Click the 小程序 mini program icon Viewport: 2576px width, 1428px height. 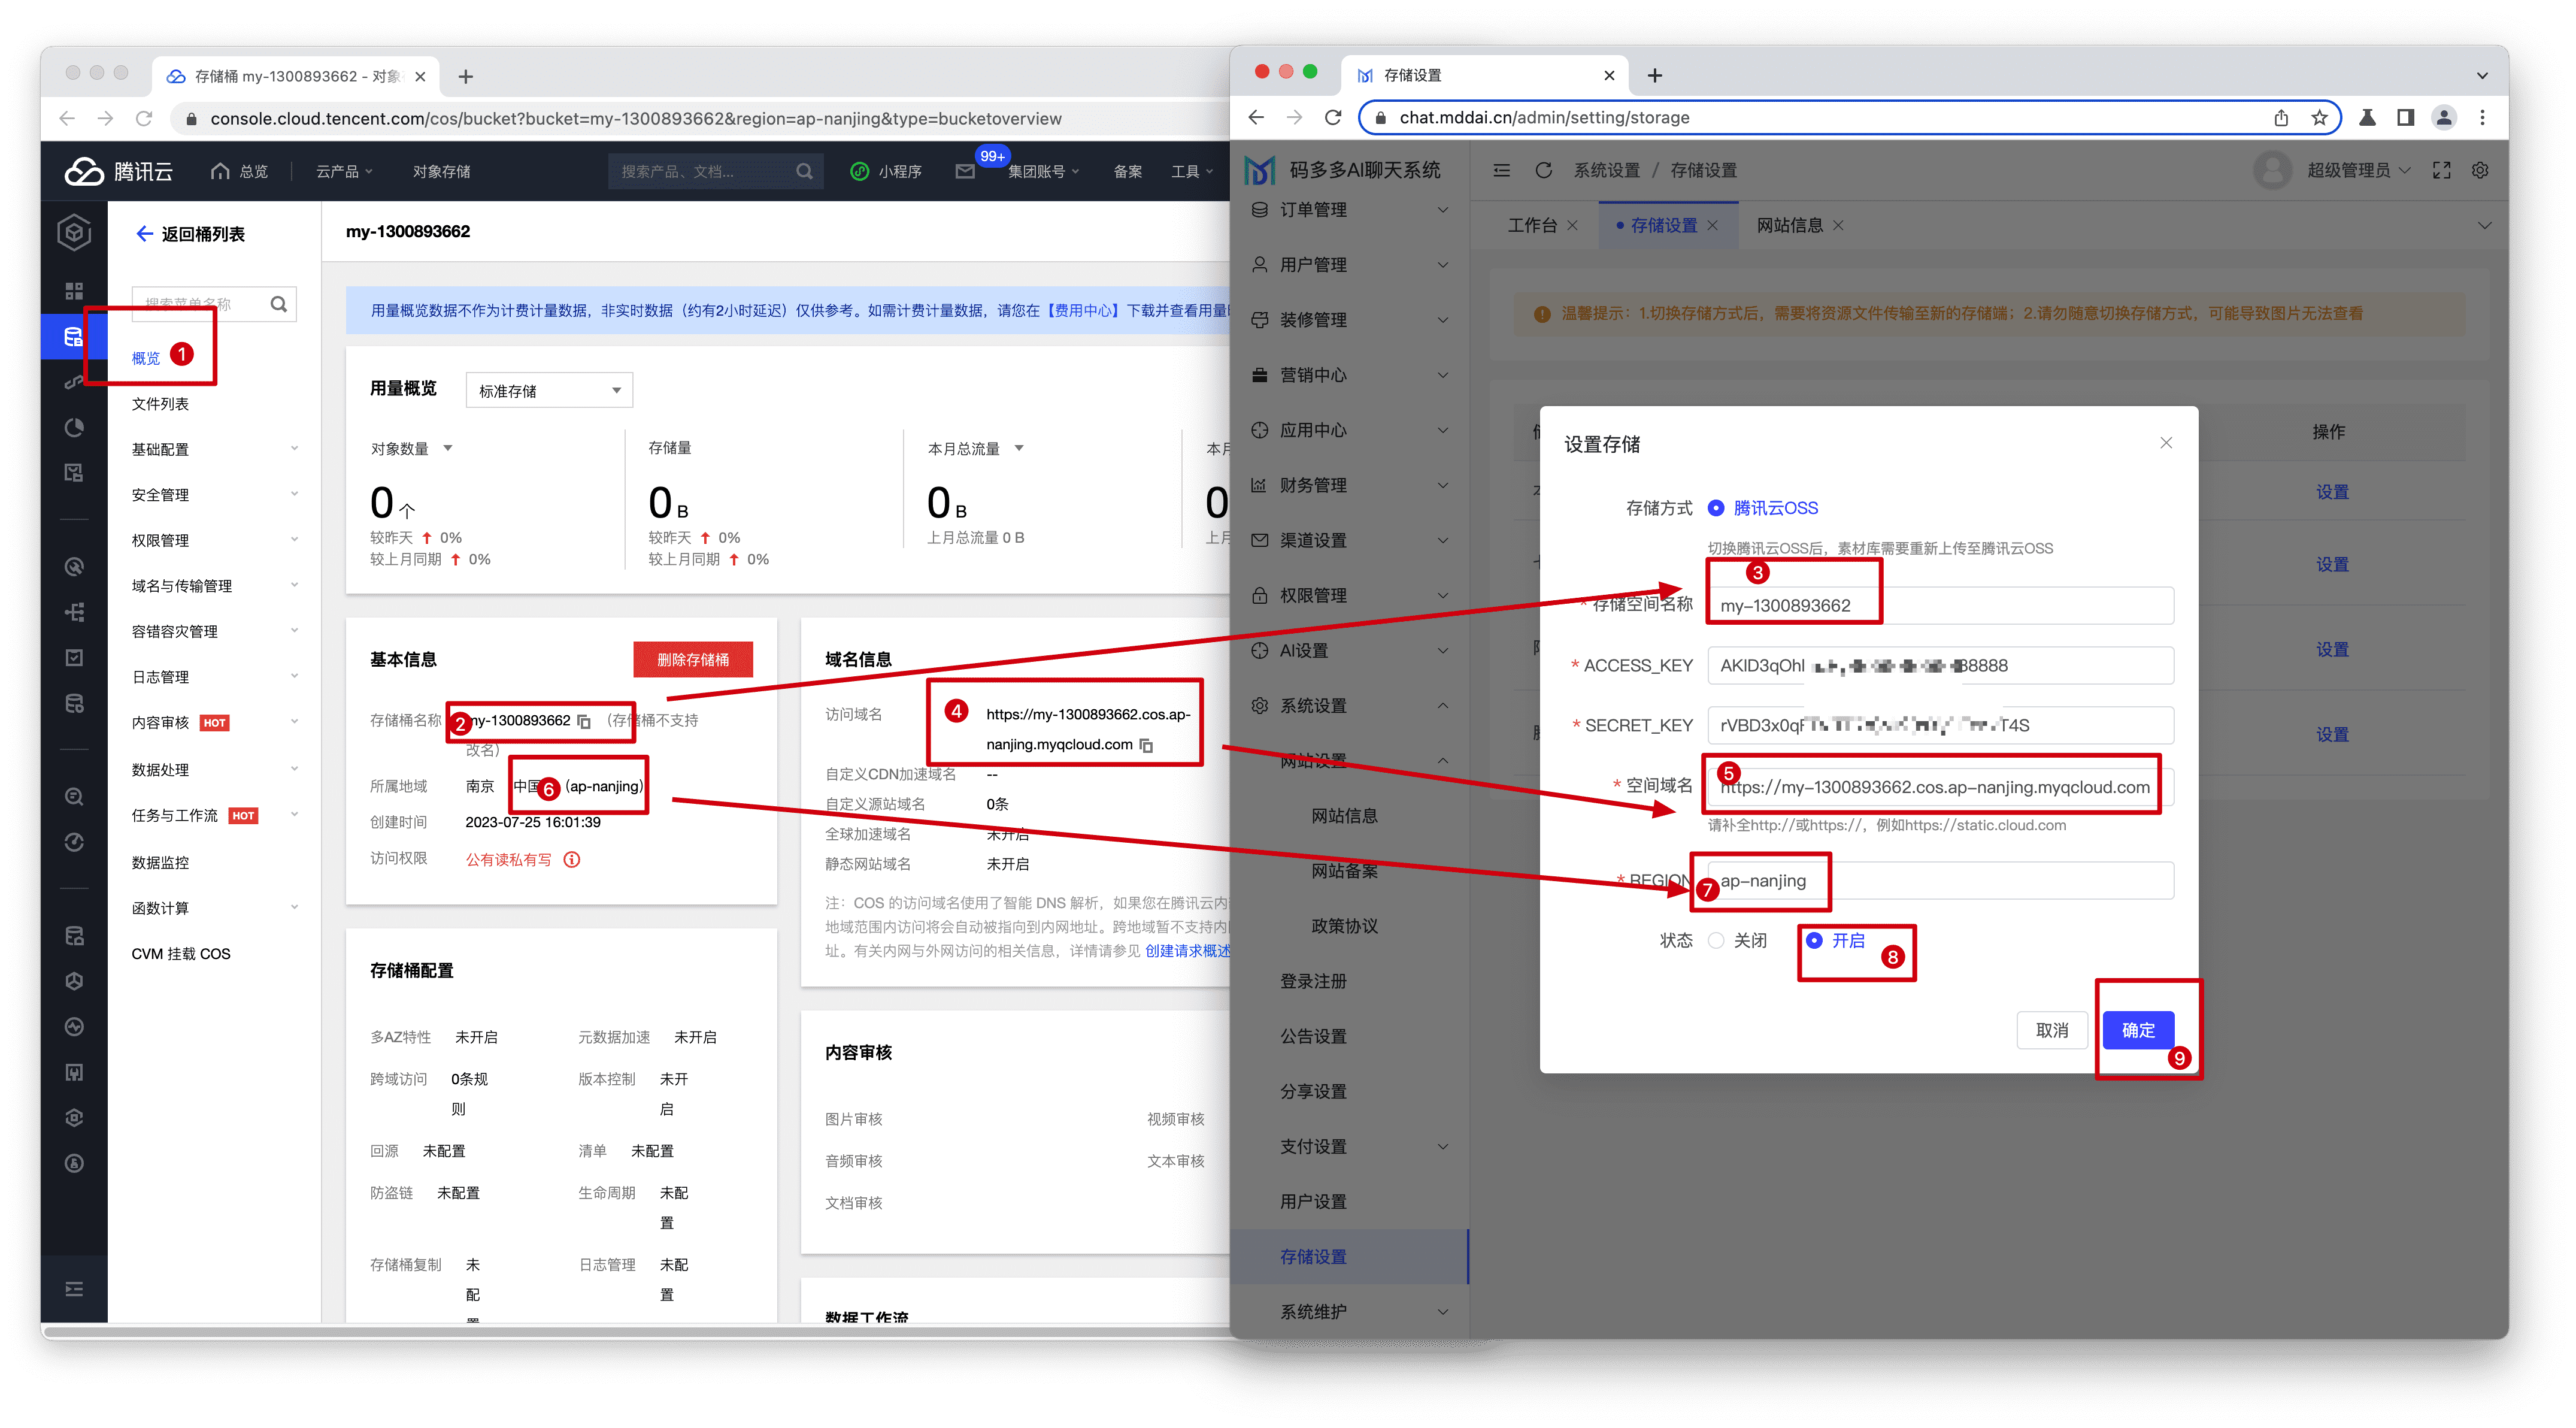click(x=859, y=171)
